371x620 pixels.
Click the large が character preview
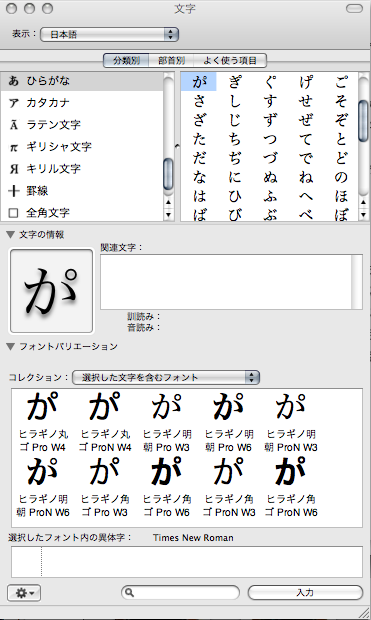pyautogui.click(x=51, y=291)
